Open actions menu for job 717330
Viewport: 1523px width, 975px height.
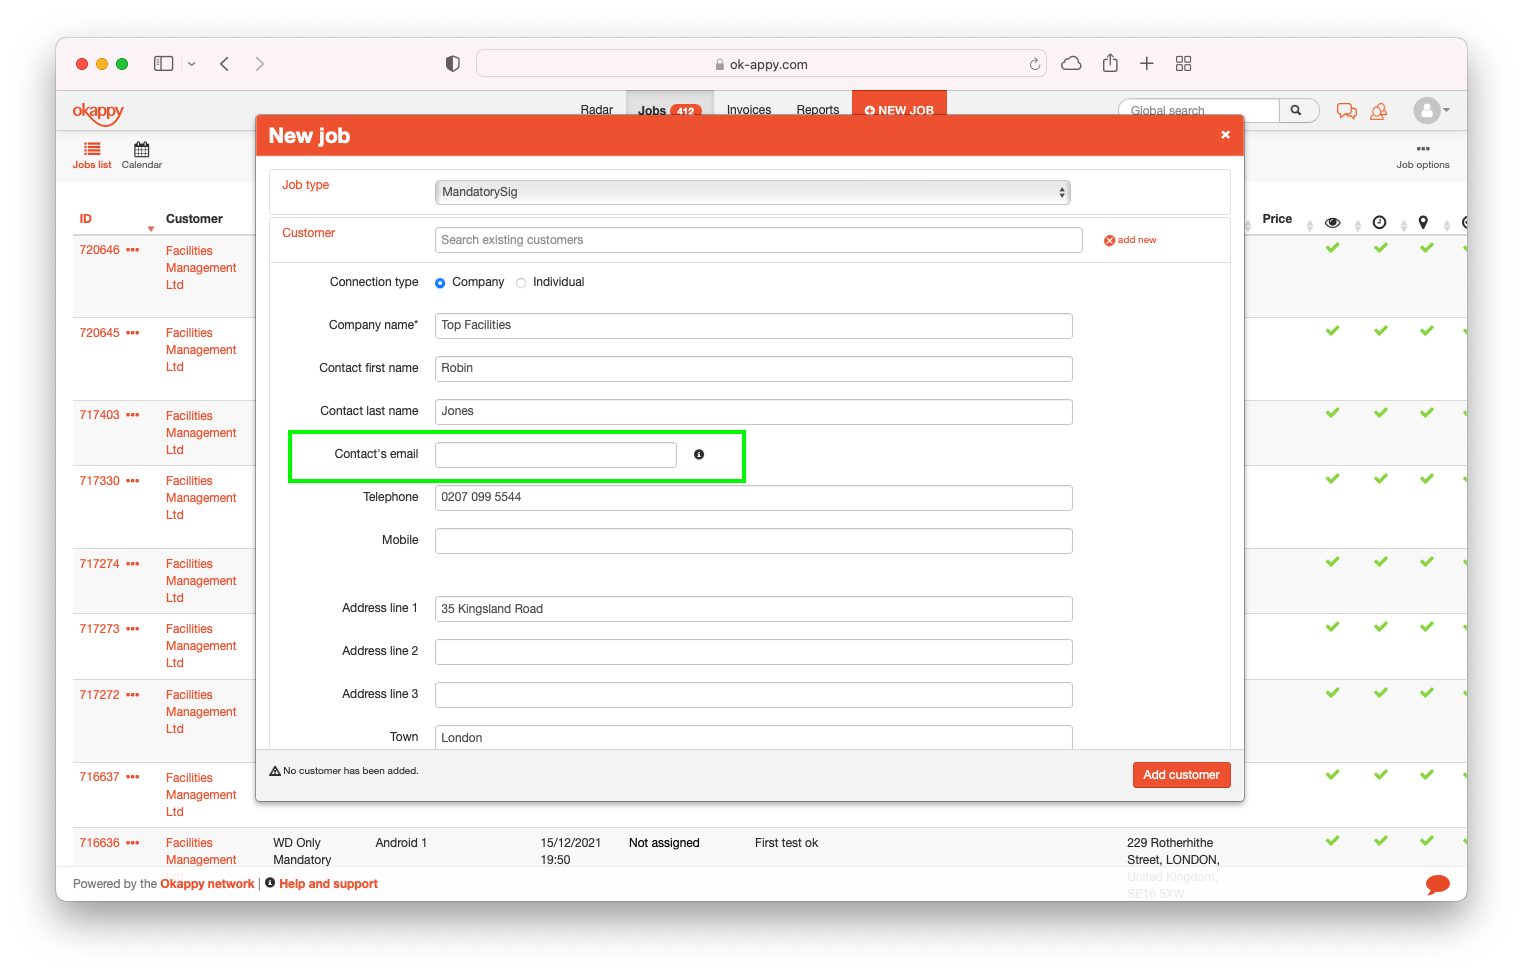[133, 481]
